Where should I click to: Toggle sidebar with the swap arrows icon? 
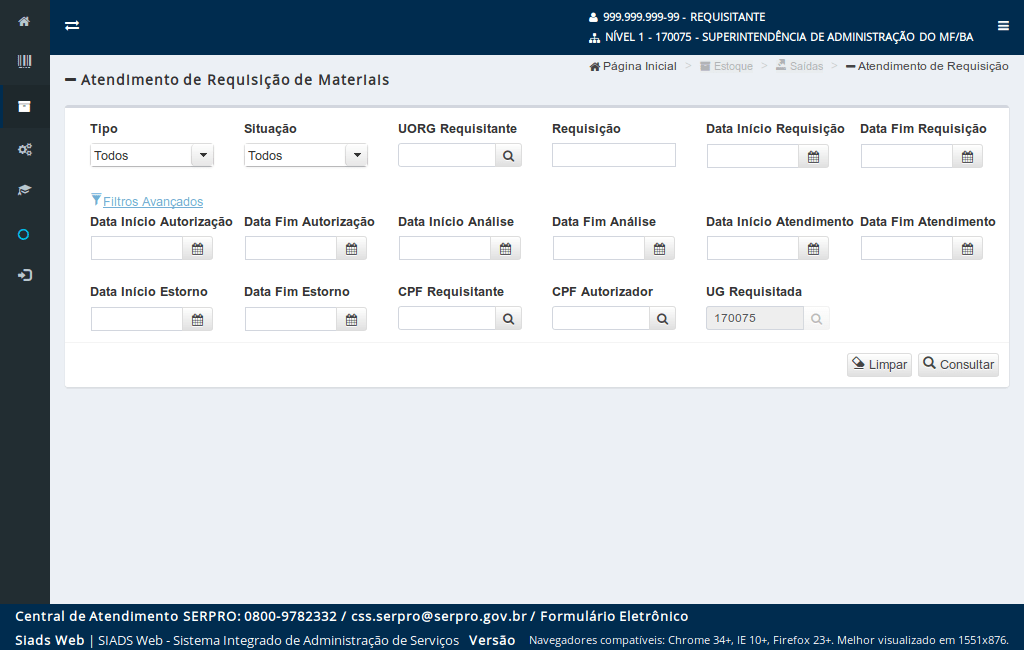pos(72,25)
